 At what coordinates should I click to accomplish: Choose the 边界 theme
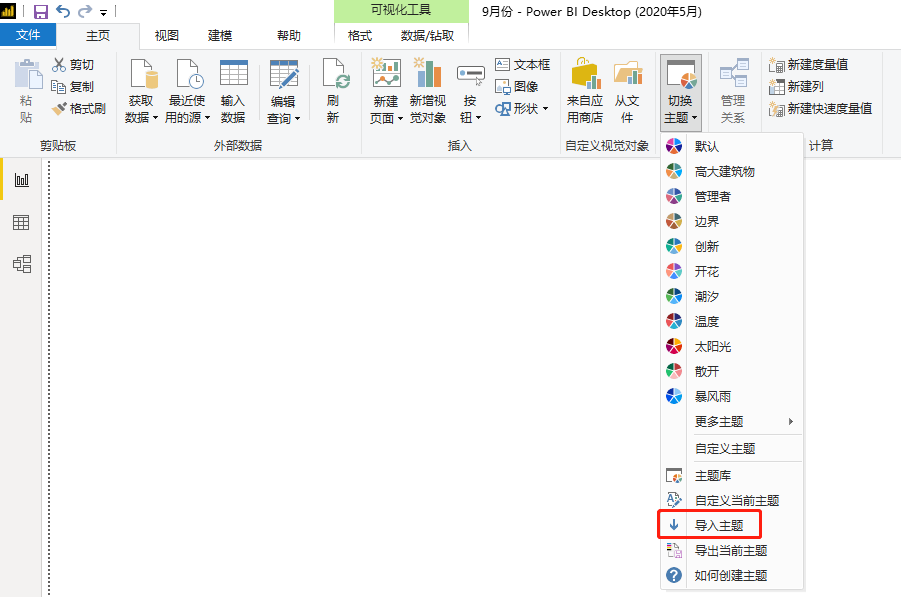(x=731, y=221)
